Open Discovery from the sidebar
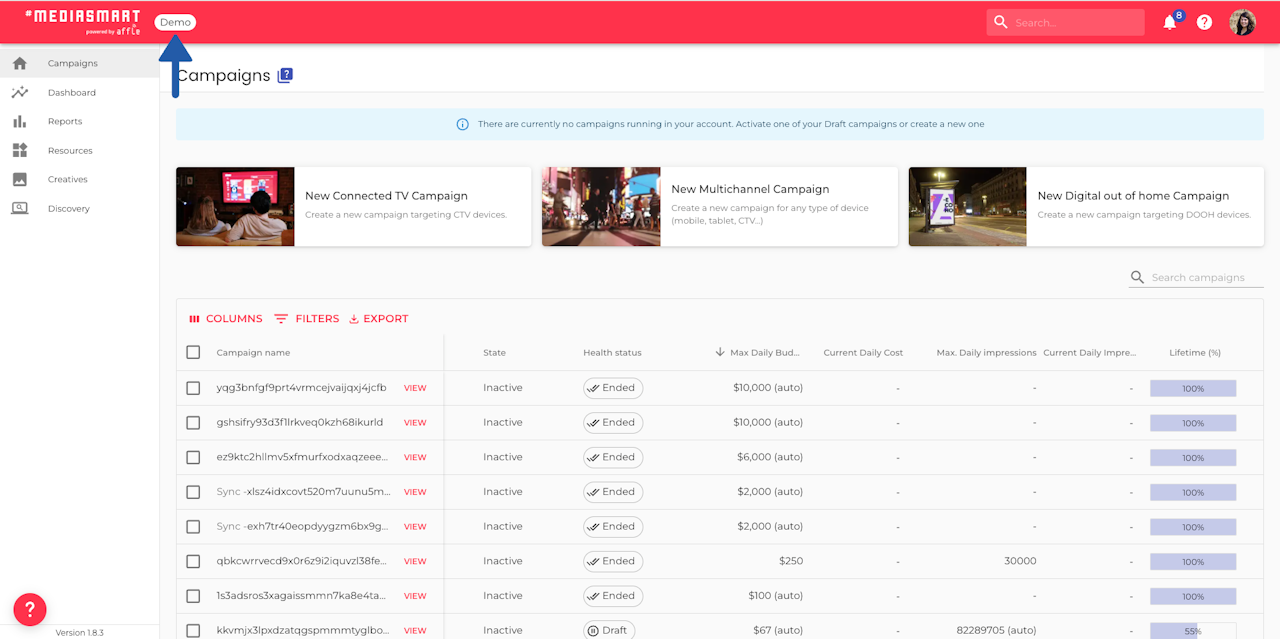Image resolution: width=1280 pixels, height=639 pixels. coord(68,209)
